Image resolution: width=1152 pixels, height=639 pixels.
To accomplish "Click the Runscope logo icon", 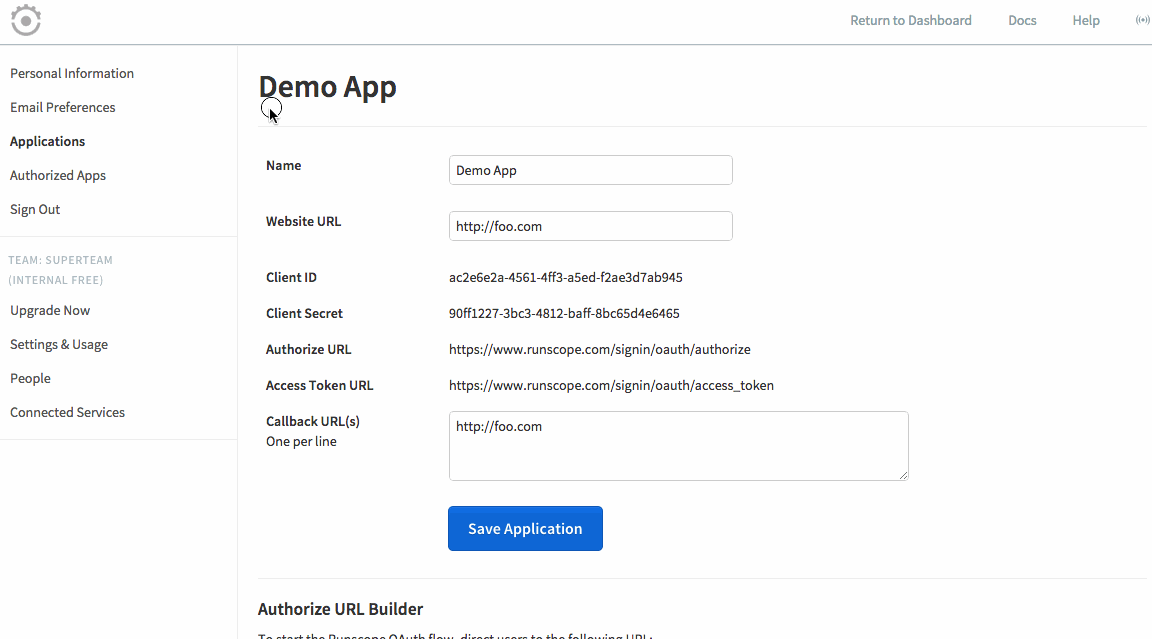I will point(26,20).
